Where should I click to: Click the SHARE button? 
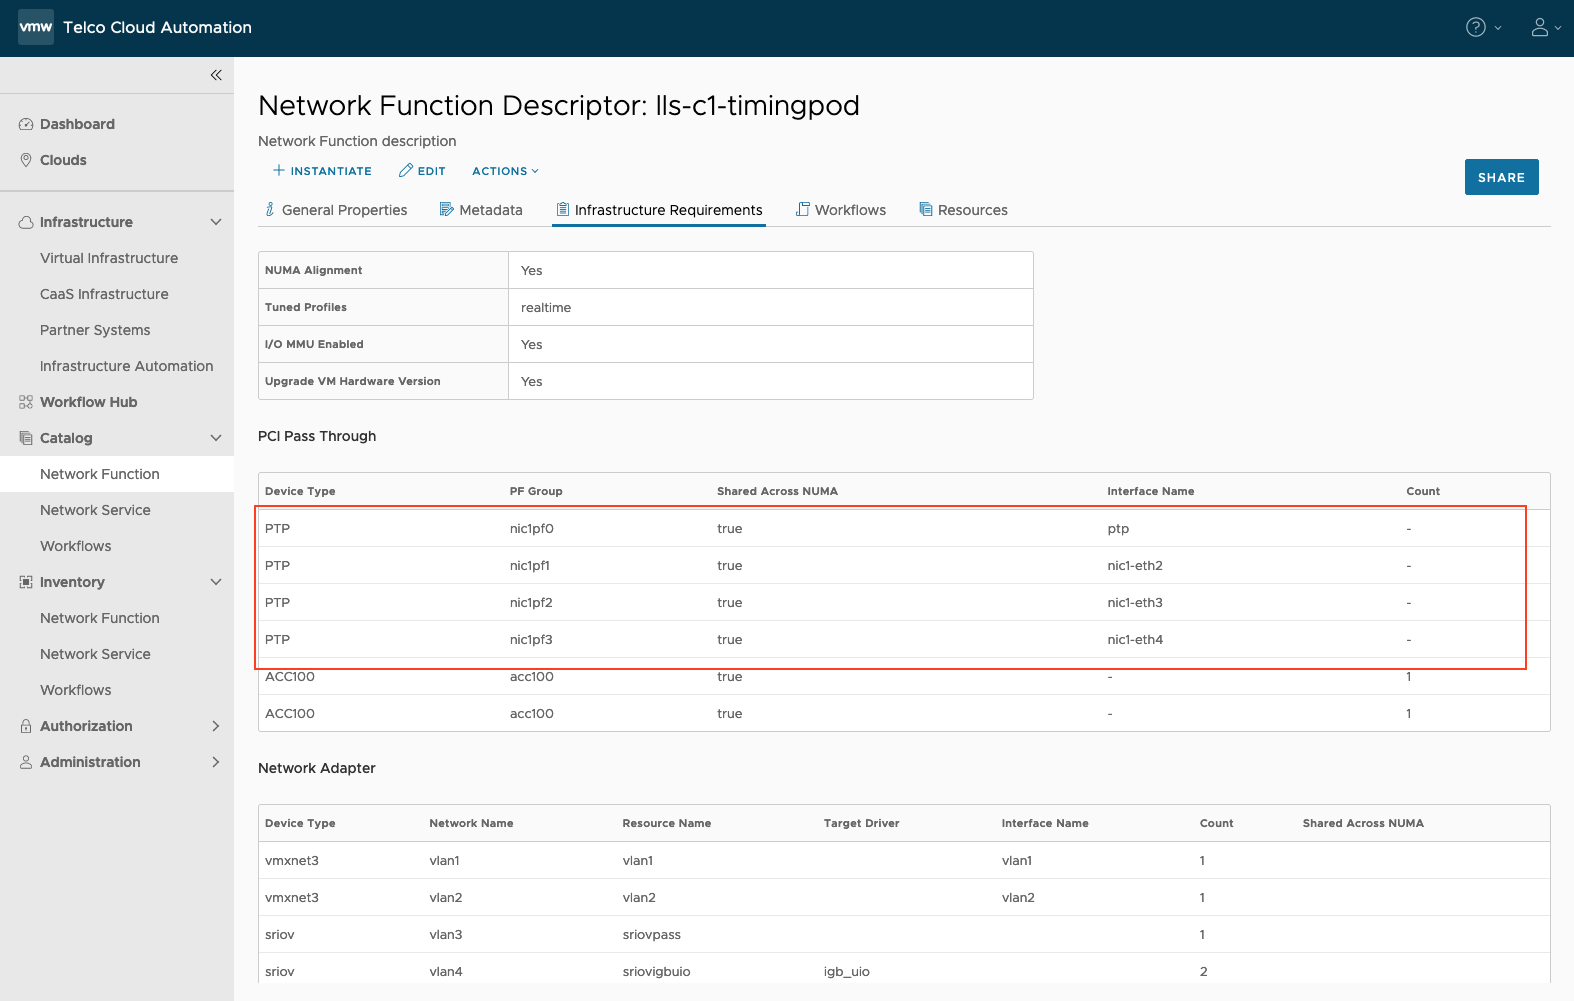(x=1501, y=177)
